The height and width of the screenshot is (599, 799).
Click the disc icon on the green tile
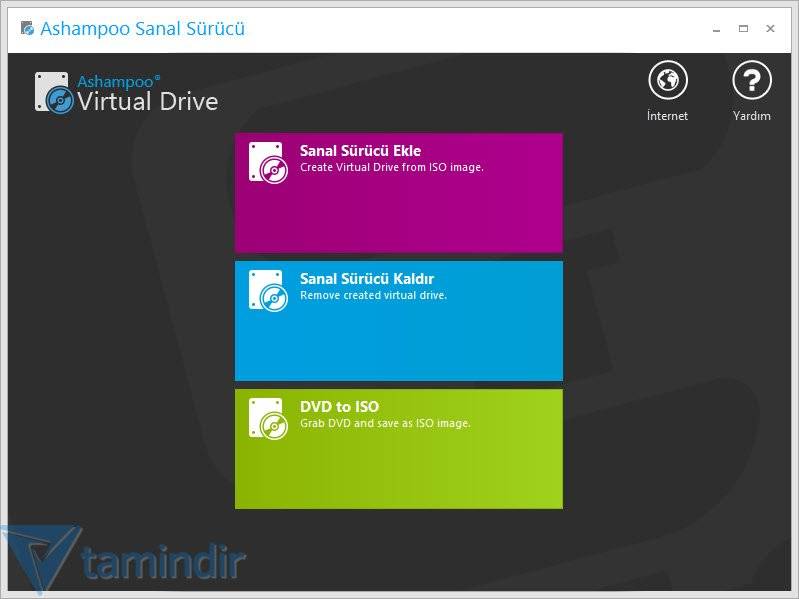268,418
